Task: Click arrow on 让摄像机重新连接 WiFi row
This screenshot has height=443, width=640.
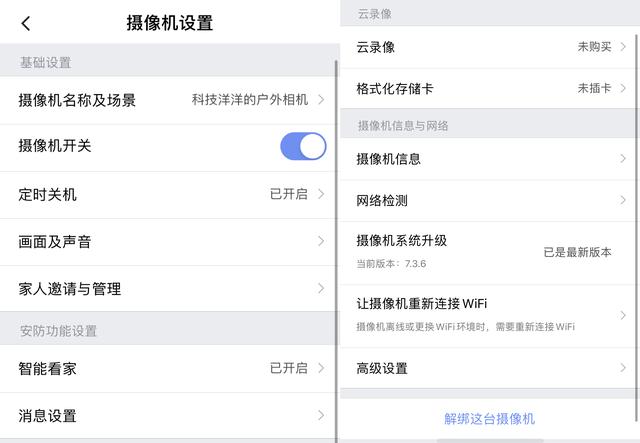Action: click(623, 314)
